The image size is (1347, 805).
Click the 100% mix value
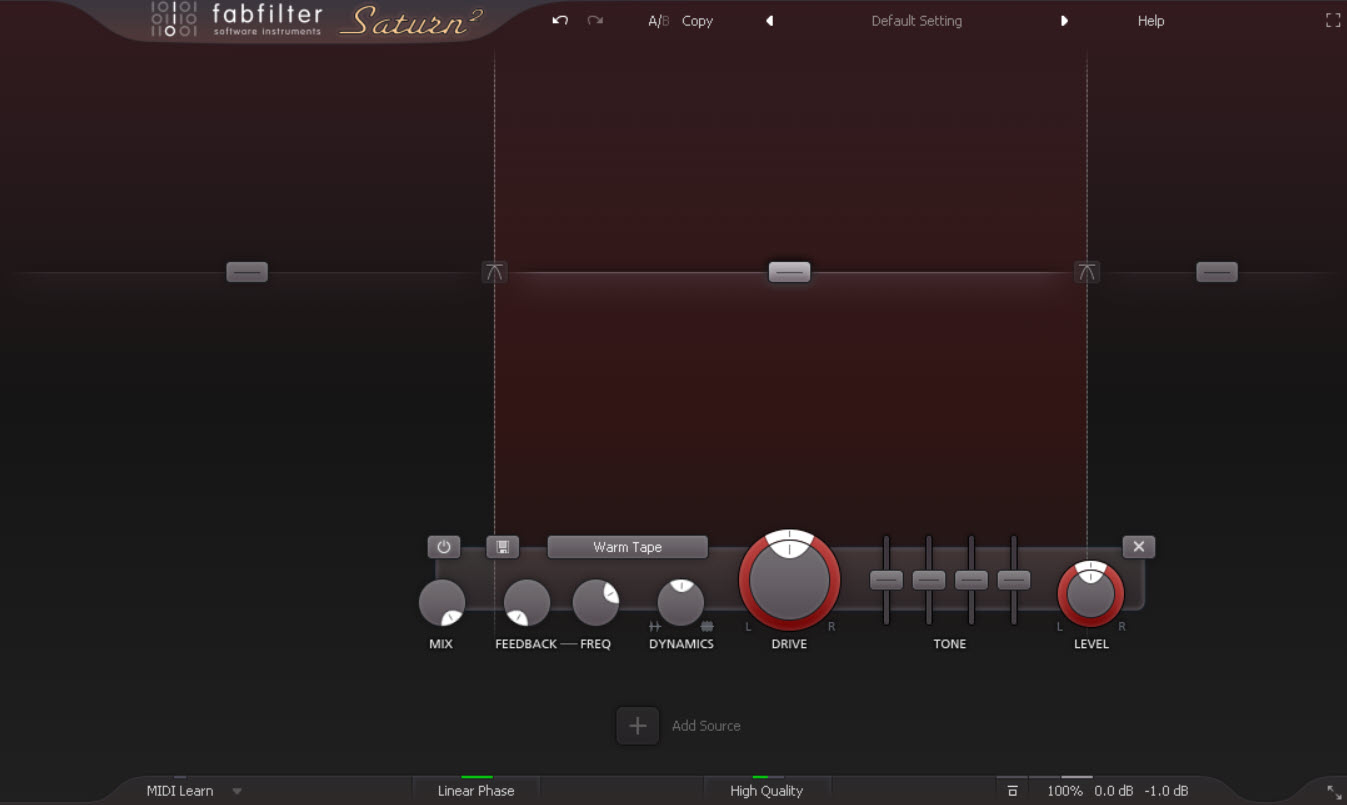(1065, 791)
